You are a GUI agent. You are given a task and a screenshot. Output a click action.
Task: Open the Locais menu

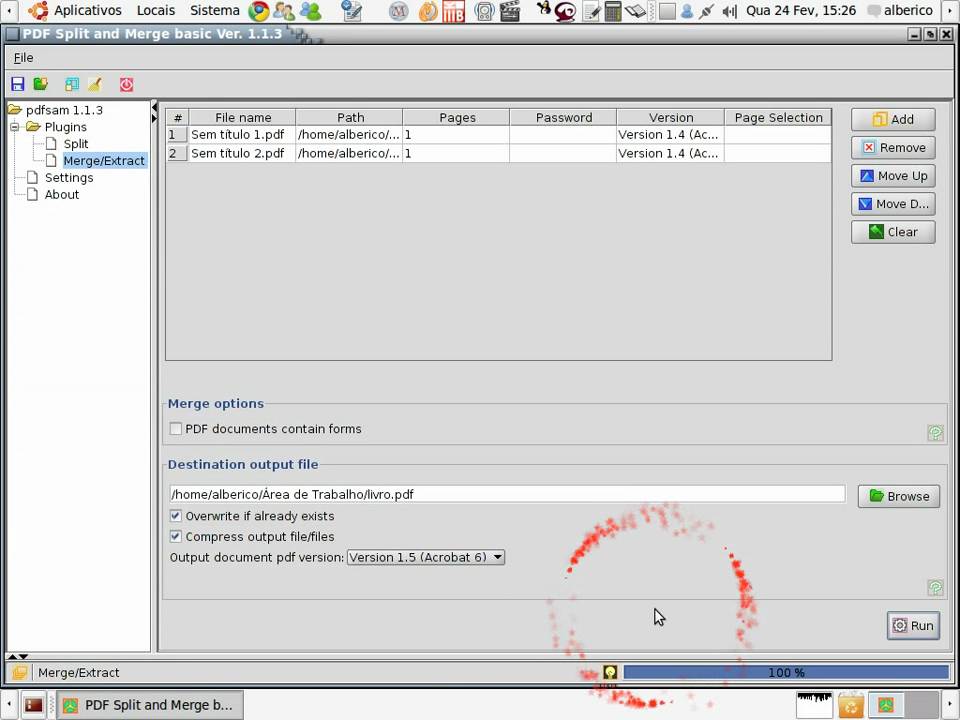[x=156, y=10]
